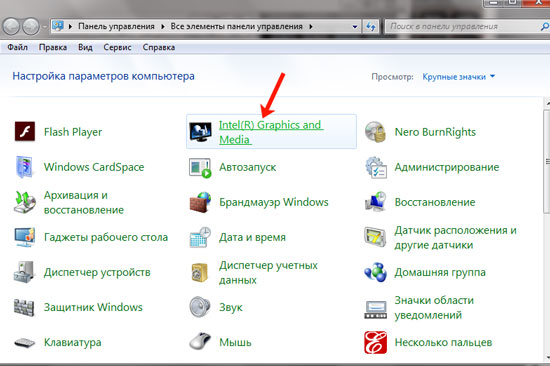The image size is (550, 366).
Task: Click the Control Panel icon in address bar
Action: [58, 26]
